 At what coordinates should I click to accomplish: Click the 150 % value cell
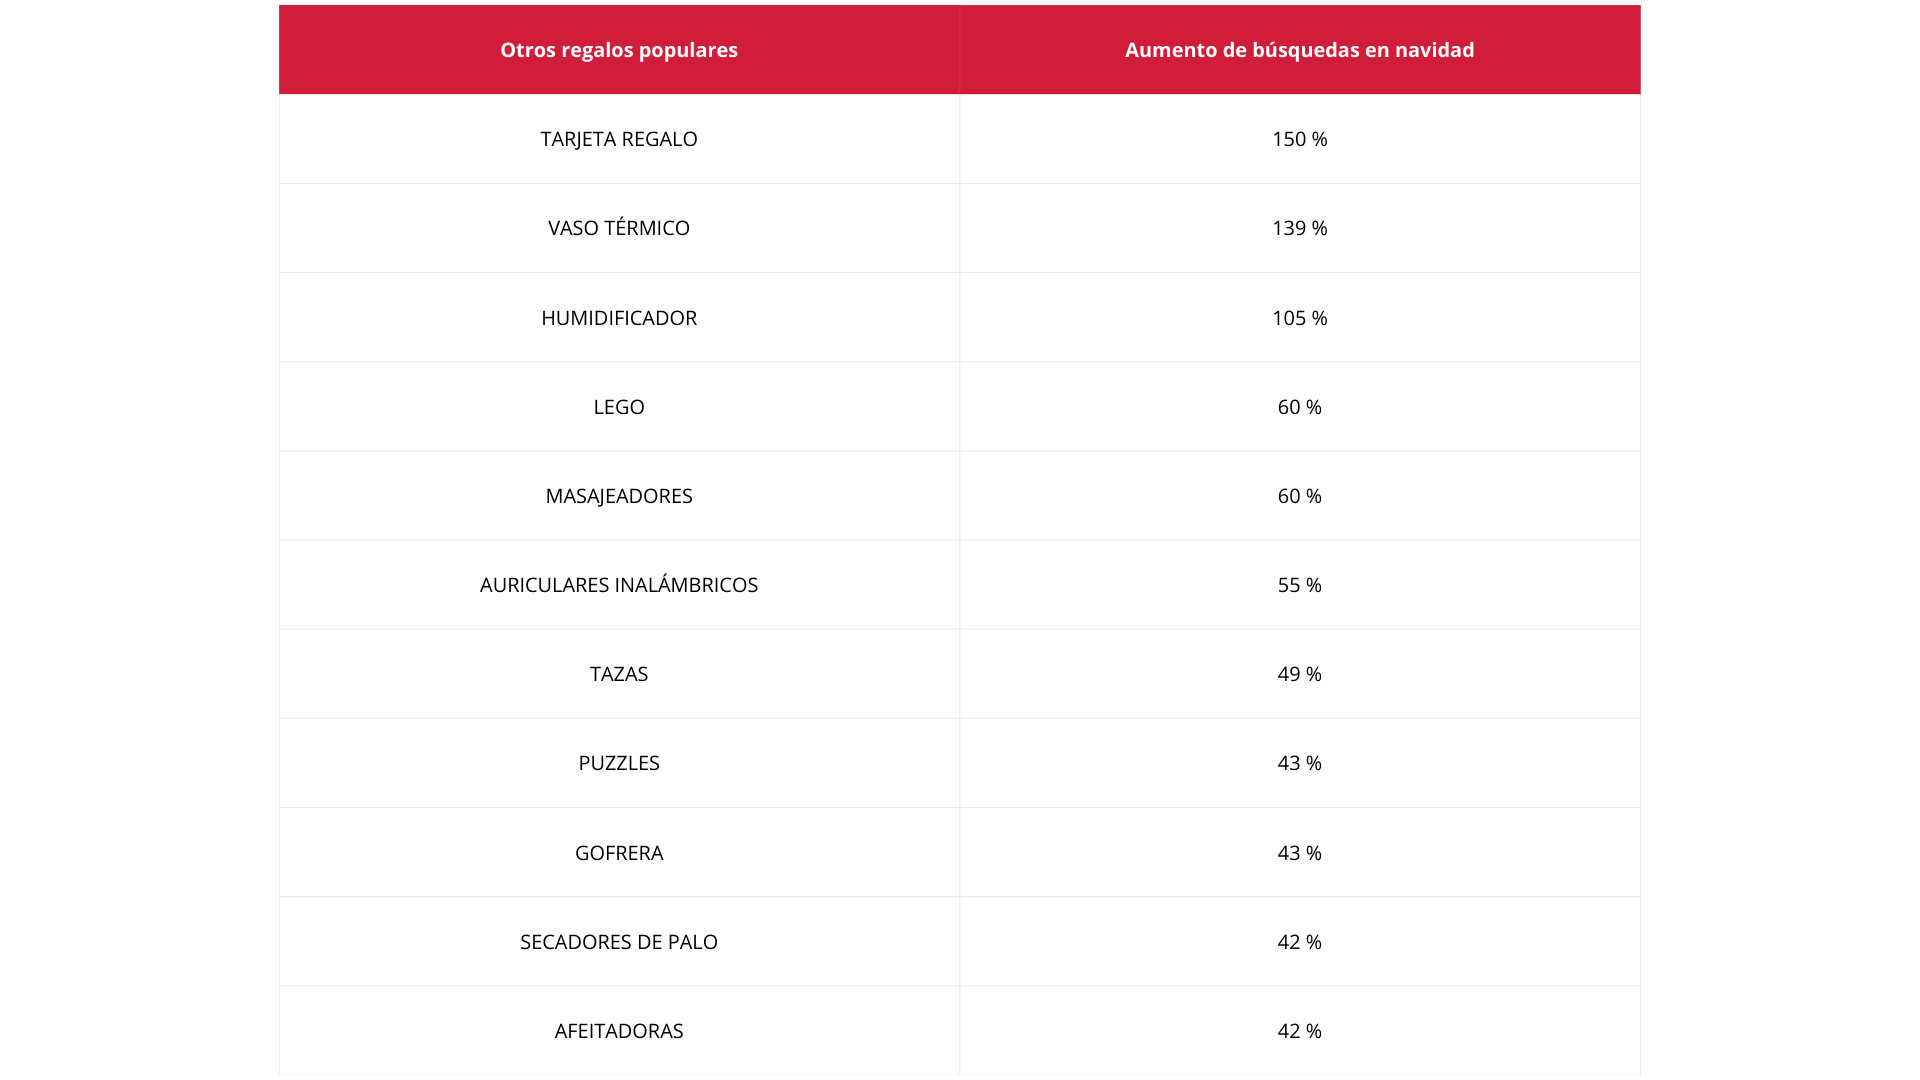[1300, 139]
